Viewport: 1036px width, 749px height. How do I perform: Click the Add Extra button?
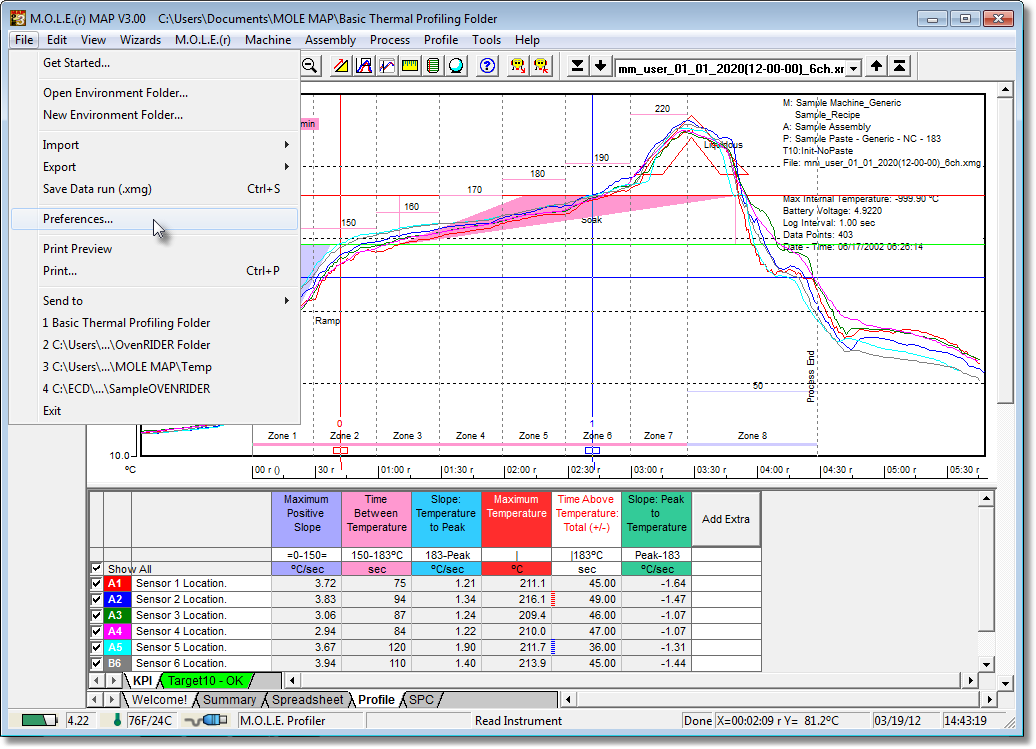point(725,519)
